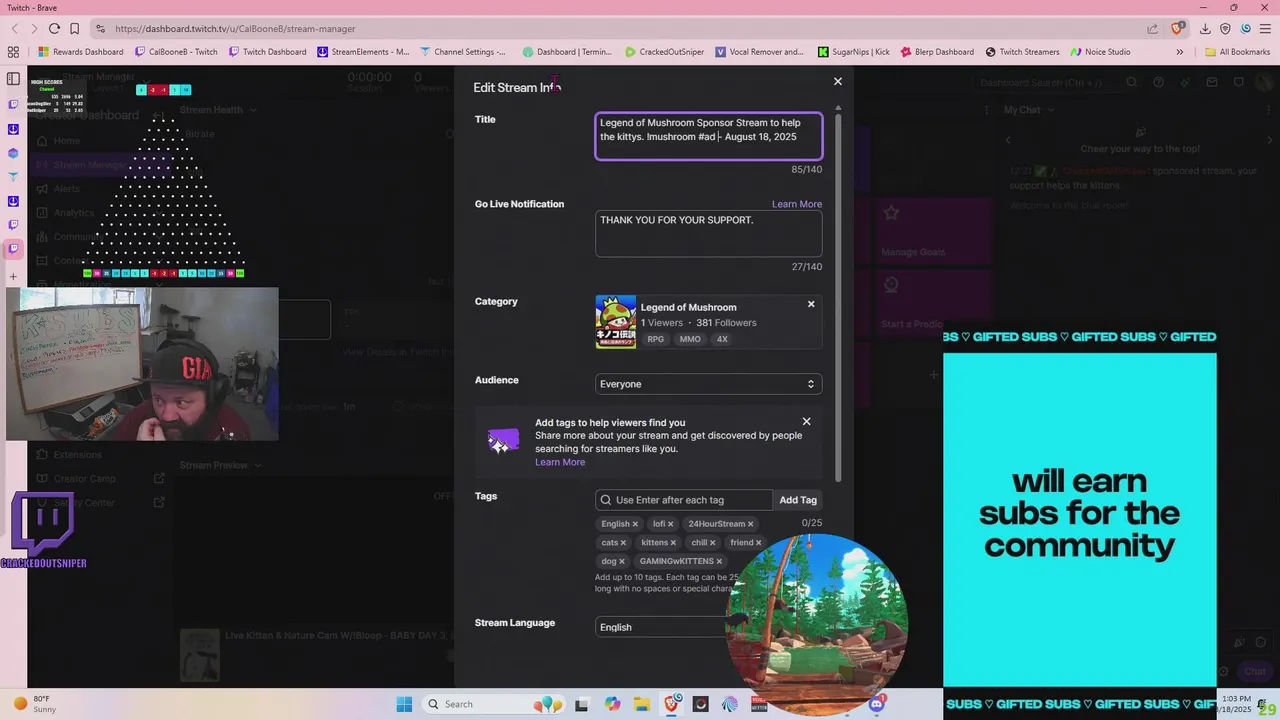Remove the Legend of Mushroom category
The image size is (1280, 720).
pyautogui.click(x=811, y=304)
